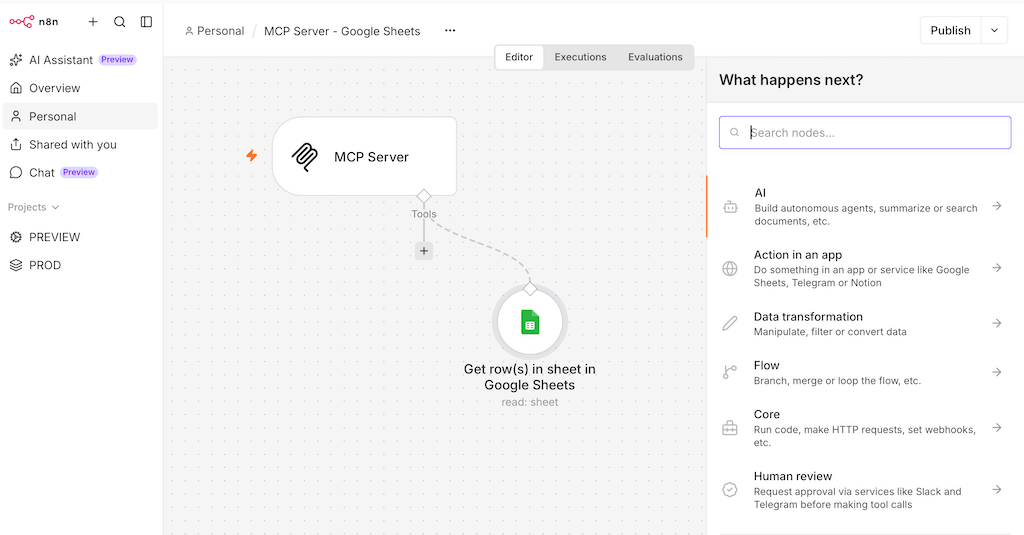Click the Overview home icon

click(16, 88)
